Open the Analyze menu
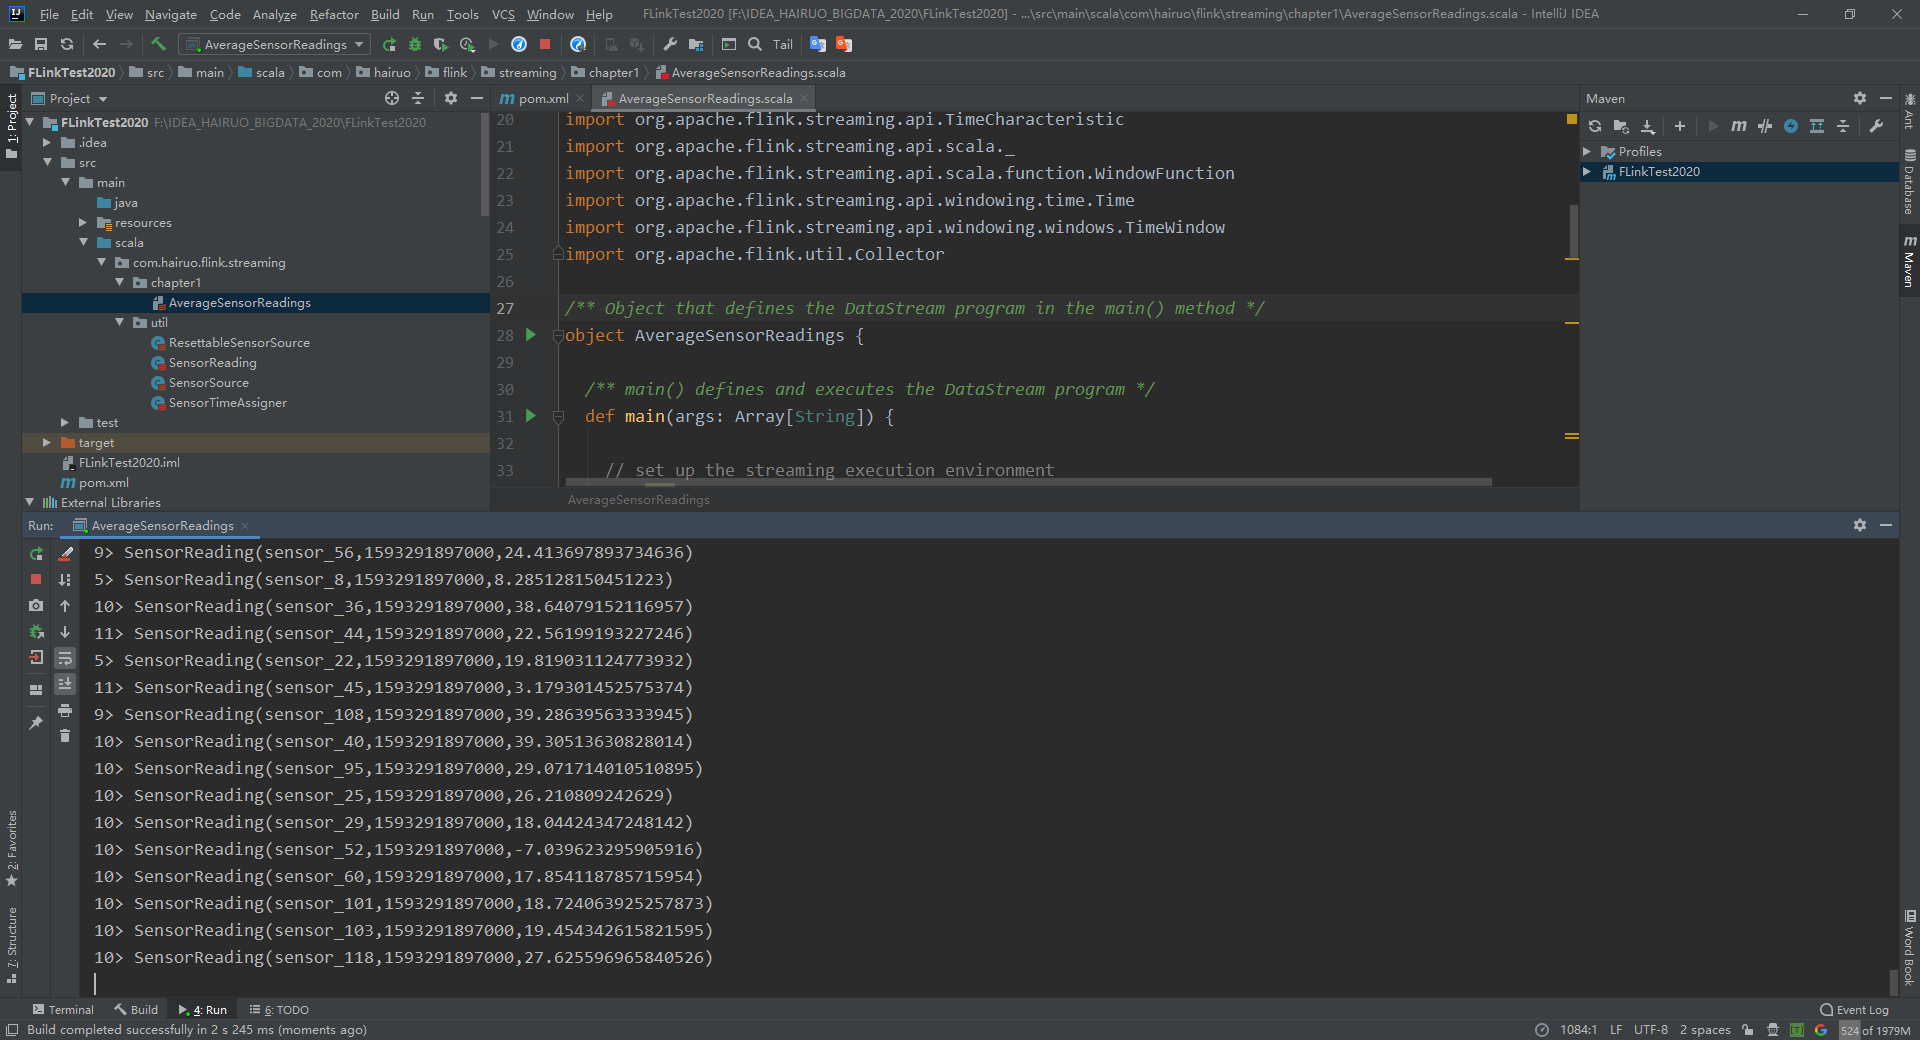Screen dimensions: 1920x1040 (274, 14)
